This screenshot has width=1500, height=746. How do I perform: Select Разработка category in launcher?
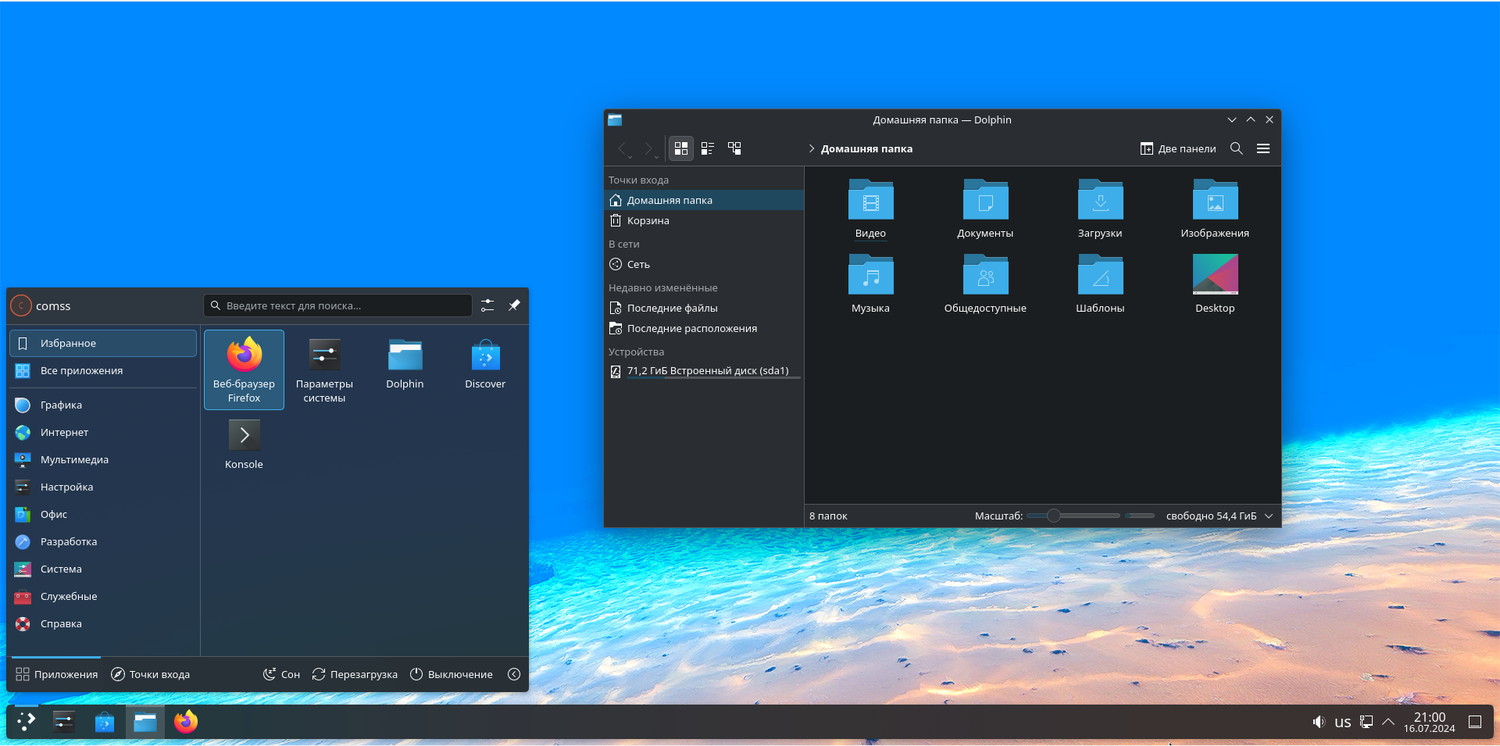click(x=103, y=541)
